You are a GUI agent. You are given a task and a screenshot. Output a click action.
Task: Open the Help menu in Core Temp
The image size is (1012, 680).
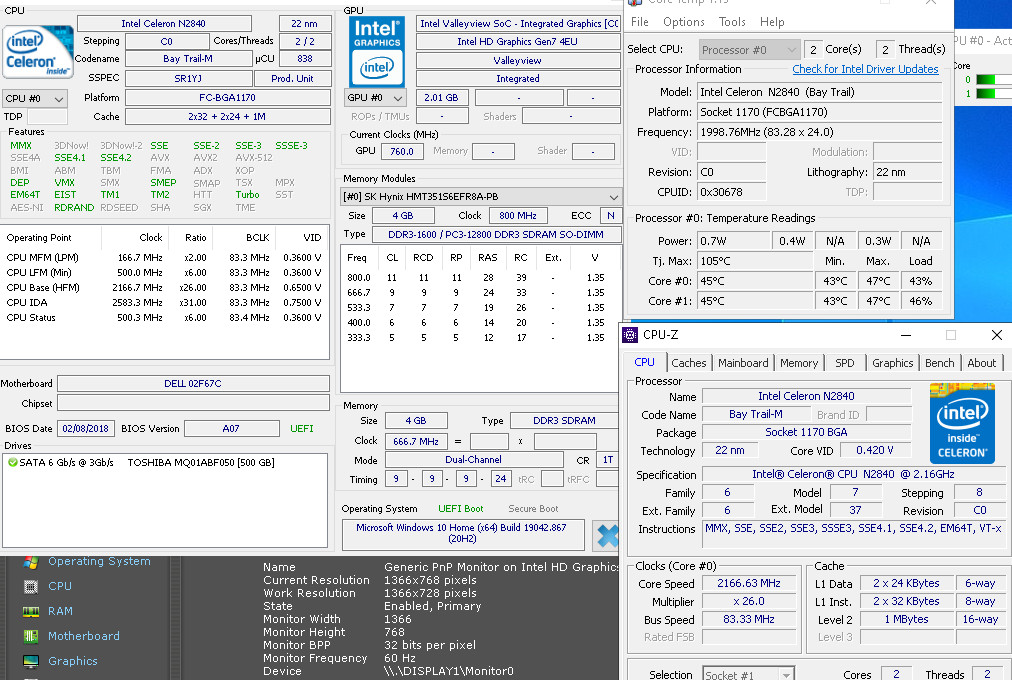pyautogui.click(x=772, y=22)
